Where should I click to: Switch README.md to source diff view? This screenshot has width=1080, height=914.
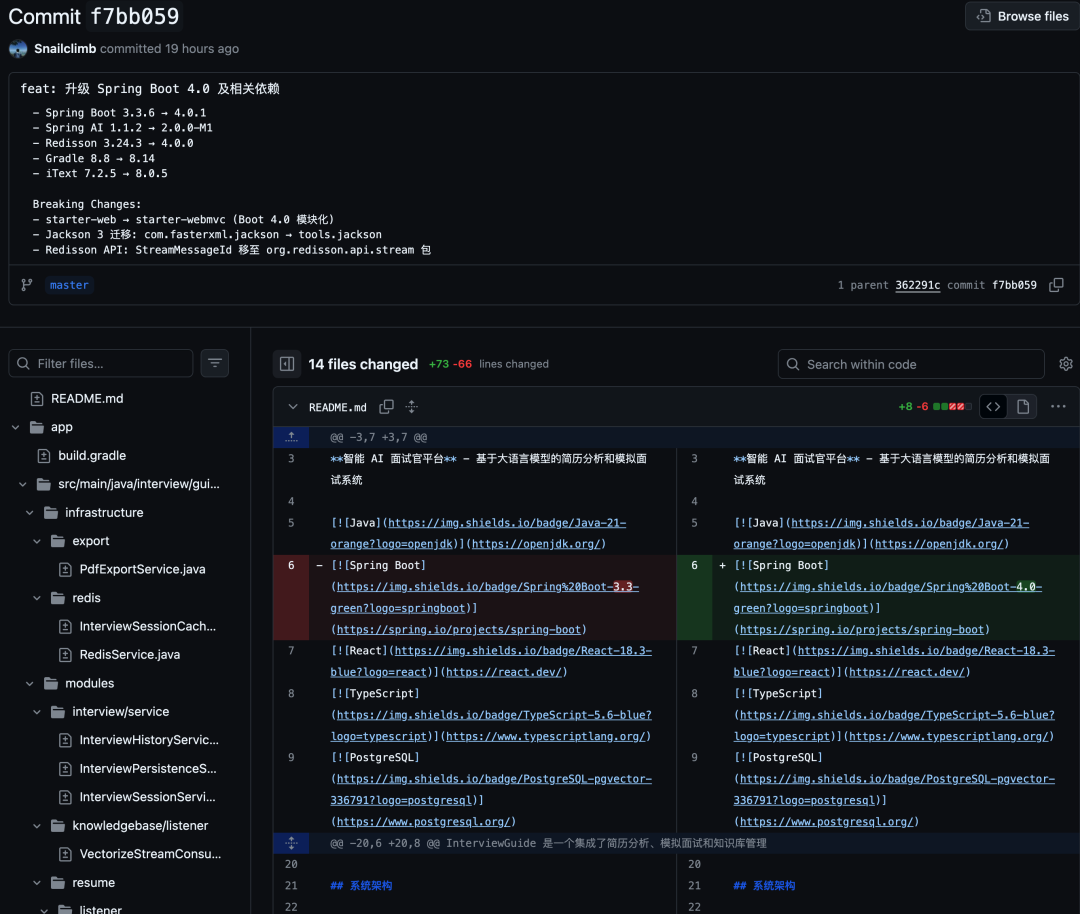point(993,407)
